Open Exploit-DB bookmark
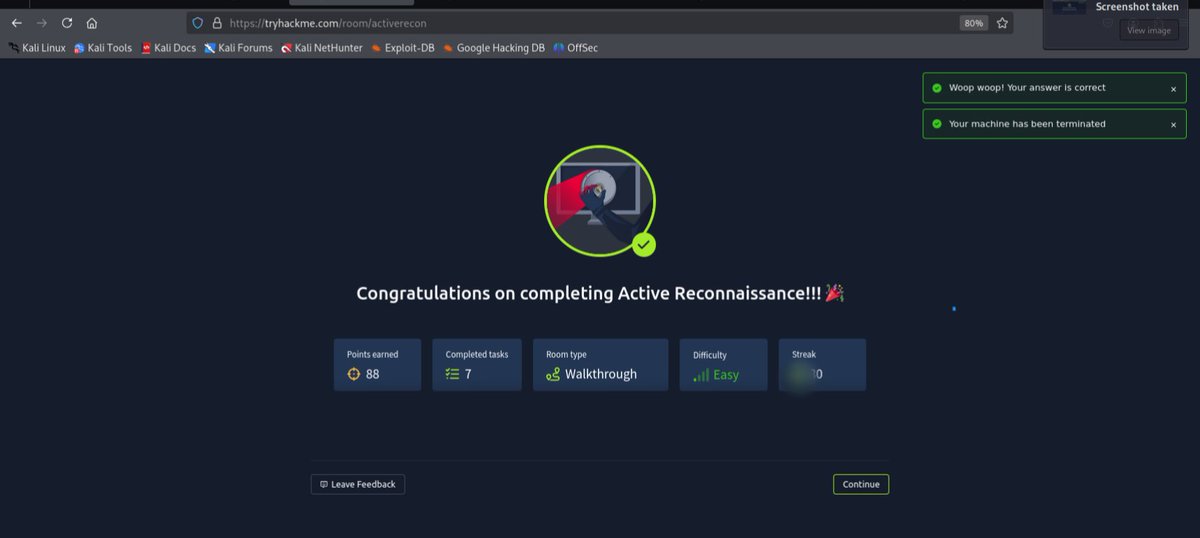 403,47
